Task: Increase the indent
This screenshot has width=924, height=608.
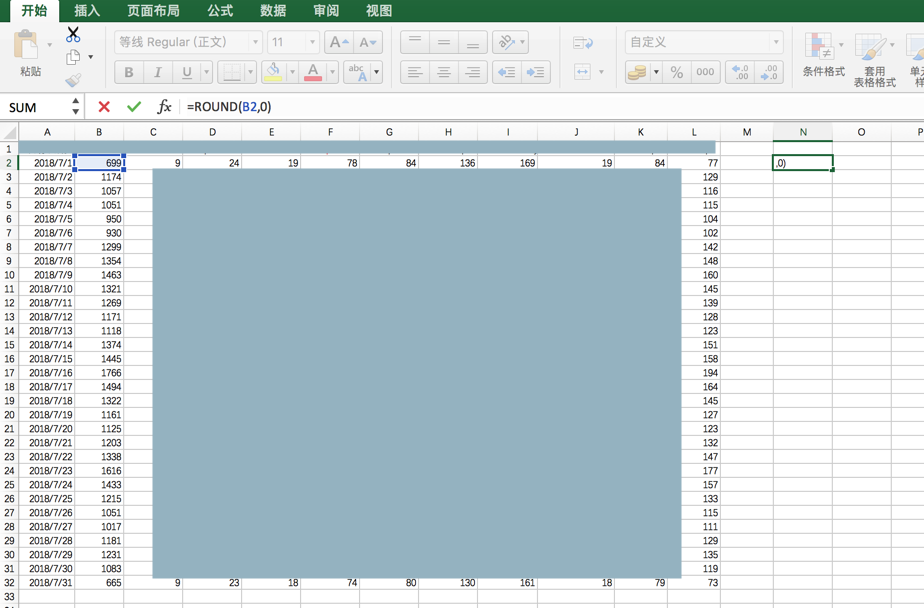Action: point(536,72)
